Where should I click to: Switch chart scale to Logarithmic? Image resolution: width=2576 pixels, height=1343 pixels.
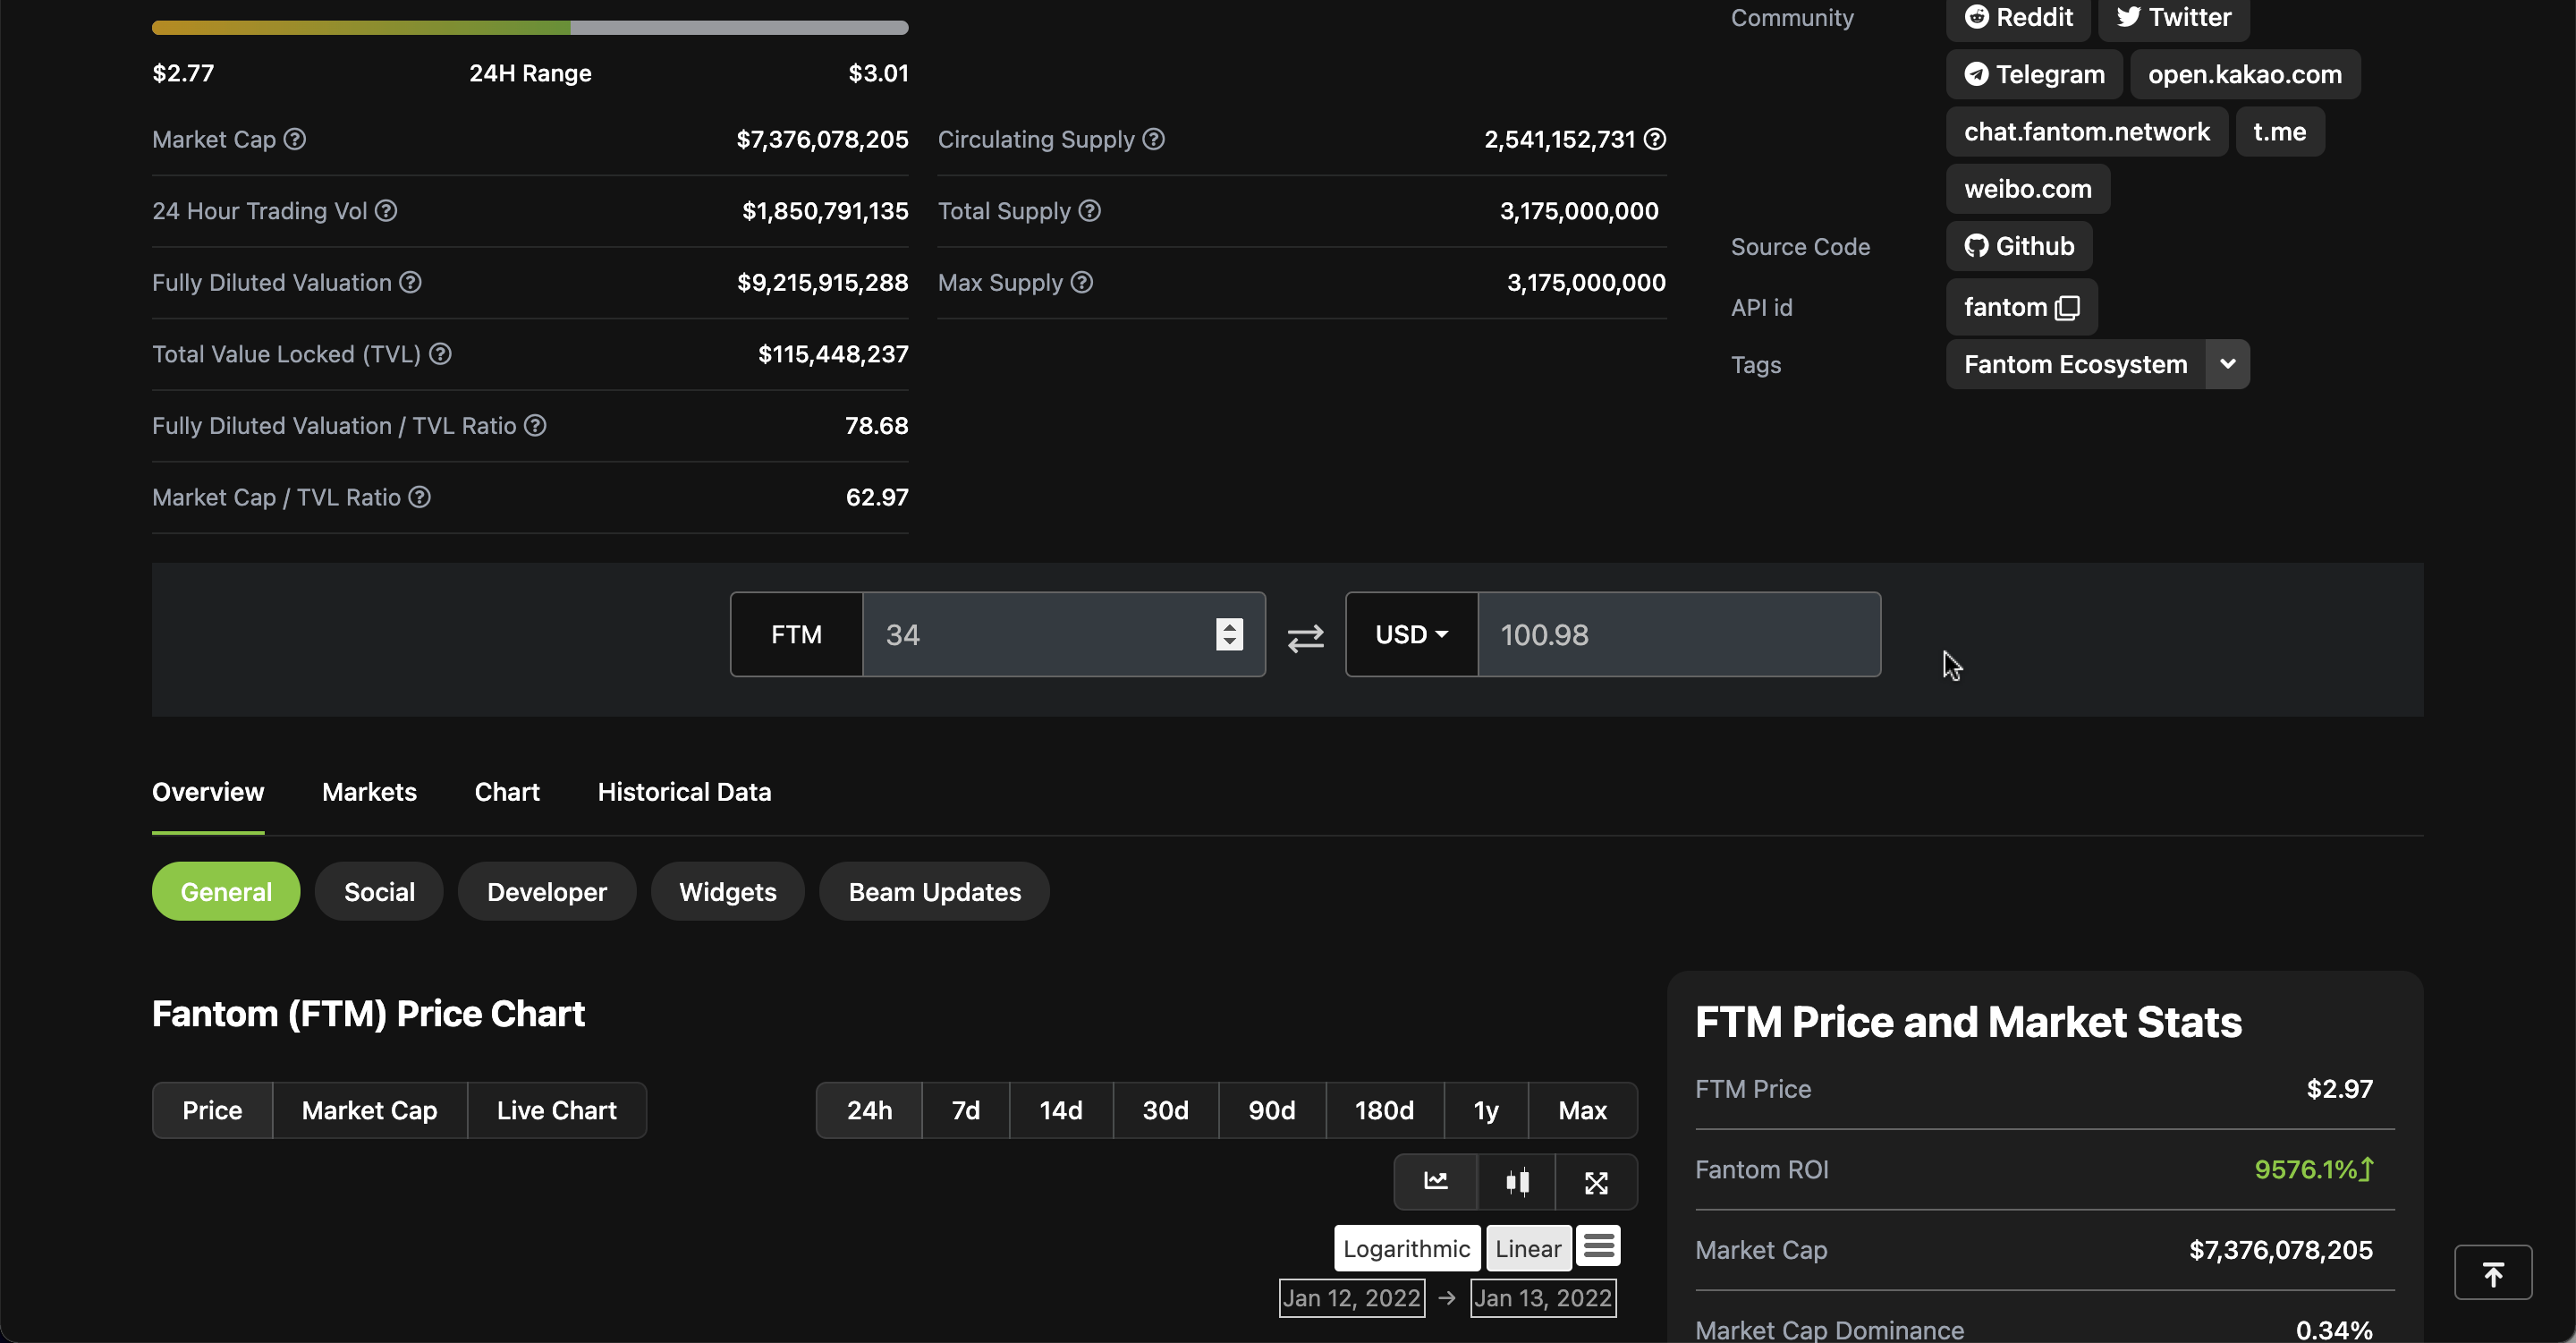1407,1248
